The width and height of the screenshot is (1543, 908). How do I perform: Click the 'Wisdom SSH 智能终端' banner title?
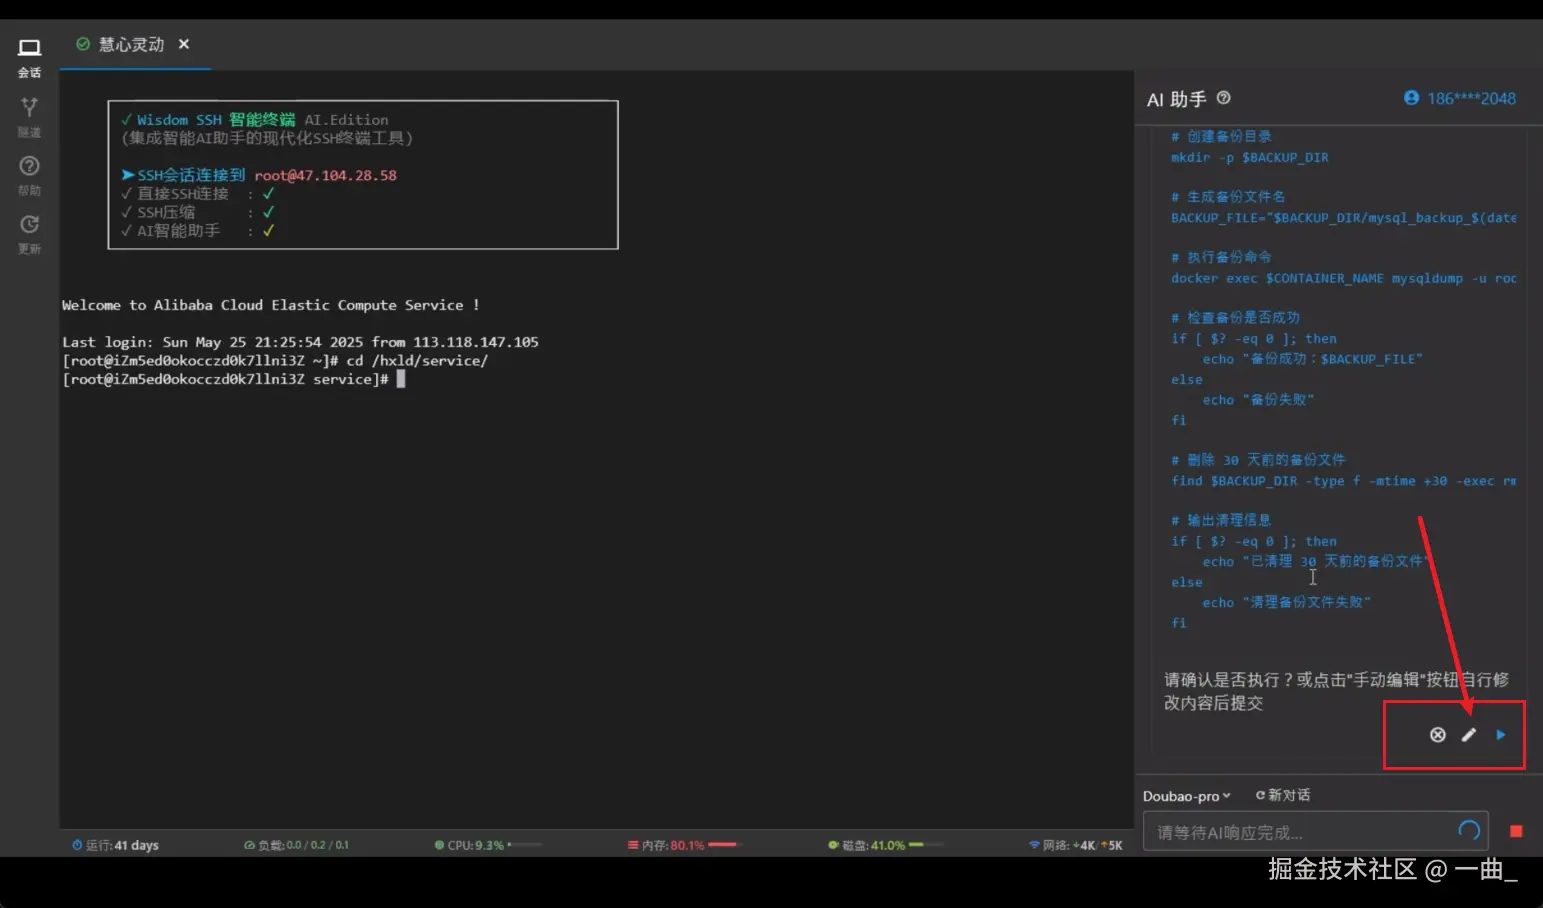click(216, 119)
